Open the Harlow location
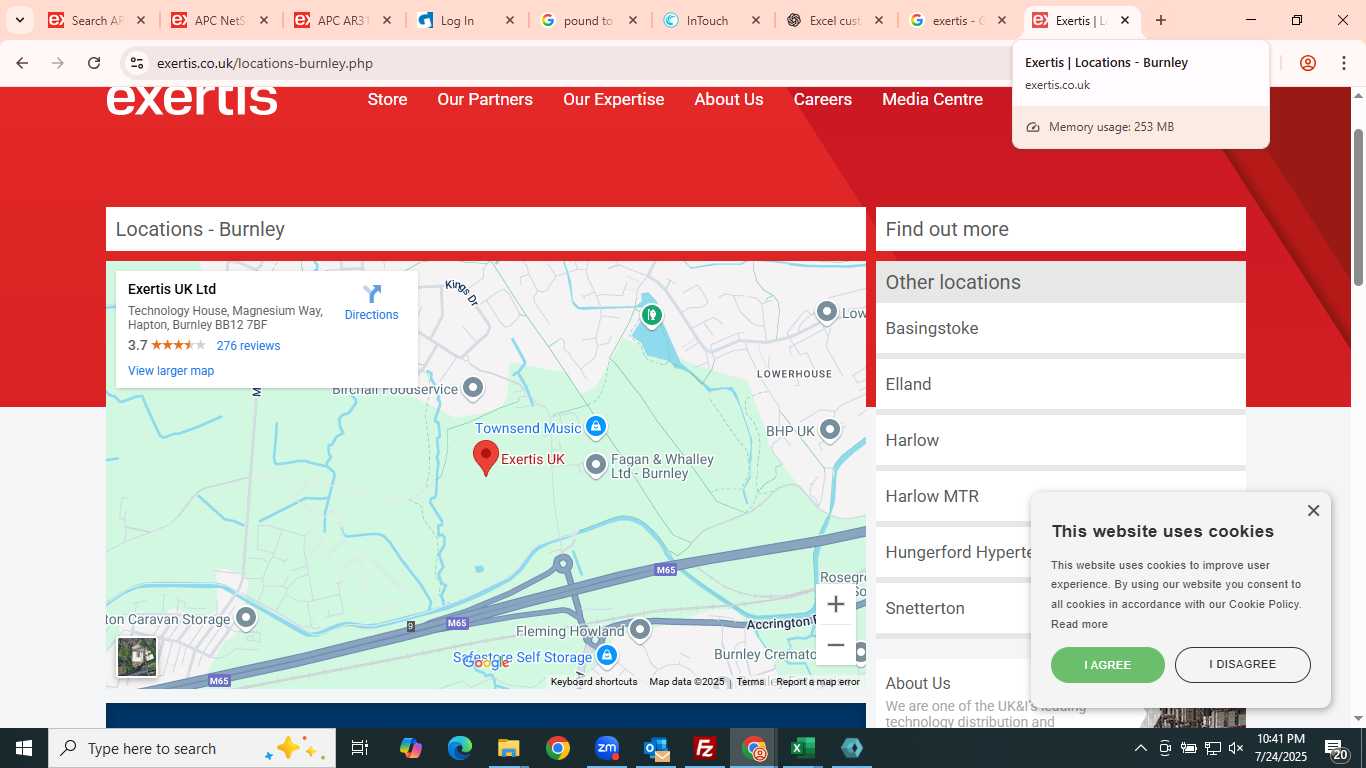The image size is (1366, 768). click(1061, 440)
